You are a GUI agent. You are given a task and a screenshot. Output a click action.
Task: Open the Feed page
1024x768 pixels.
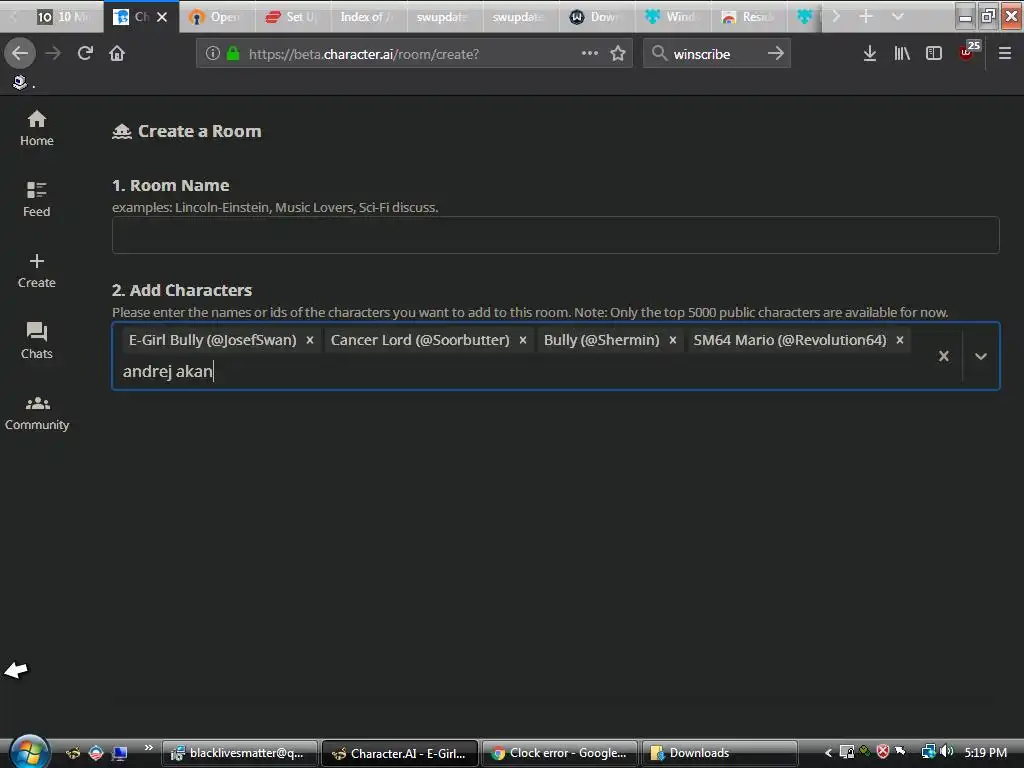click(37, 199)
